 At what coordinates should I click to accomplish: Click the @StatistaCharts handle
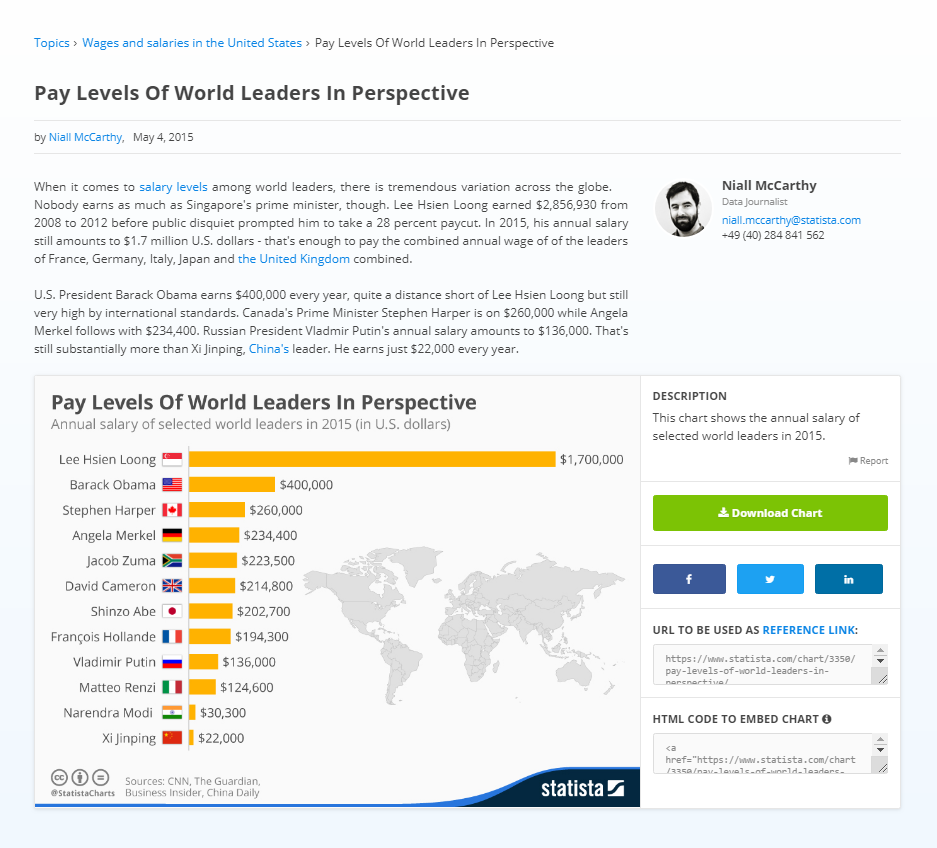tap(82, 793)
